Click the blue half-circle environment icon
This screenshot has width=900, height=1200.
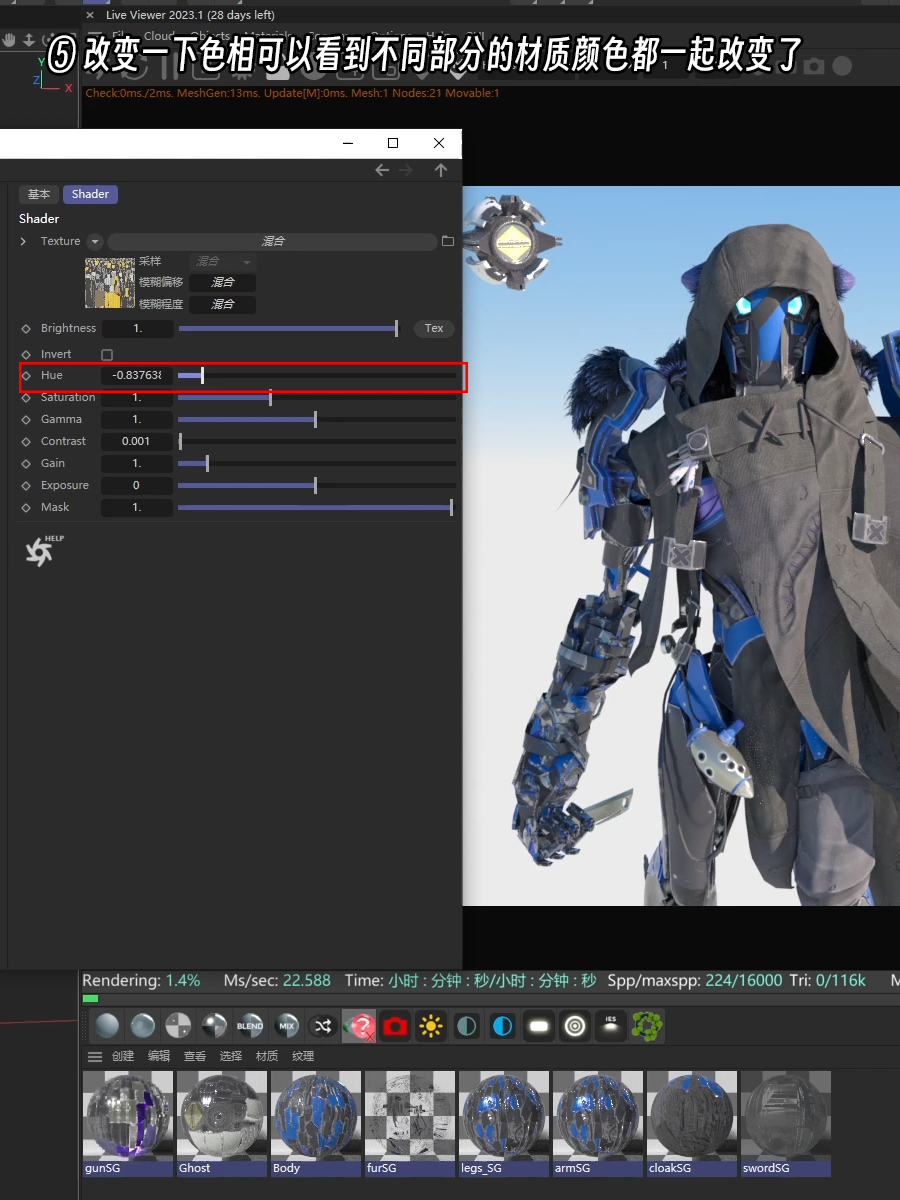coord(502,1026)
